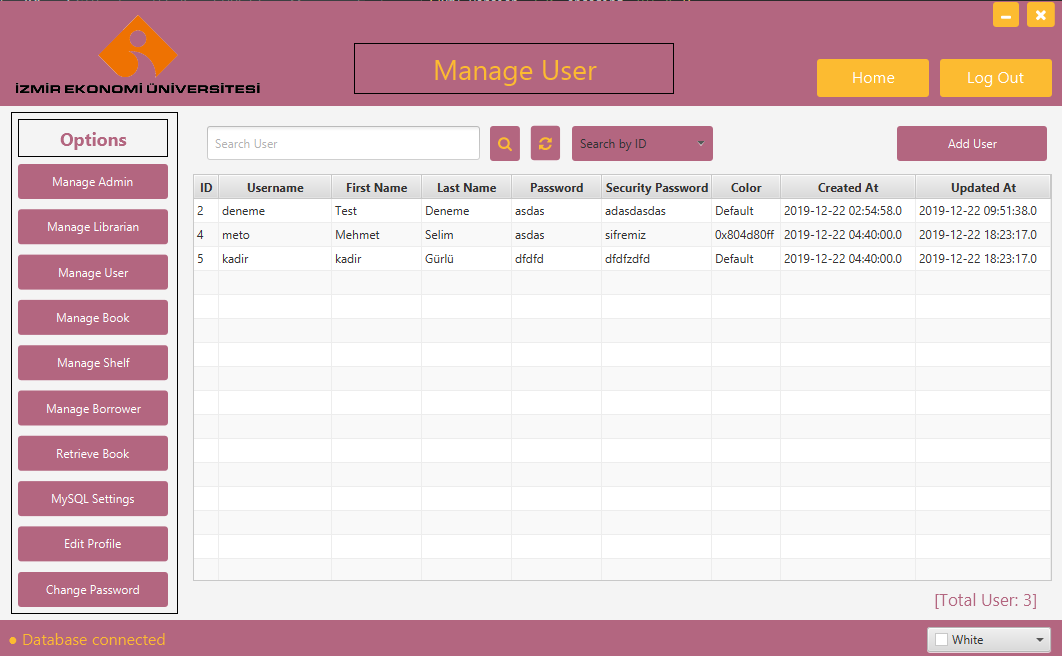Click security password cell dfdfzdfd
The image size is (1062, 656).
(657, 259)
